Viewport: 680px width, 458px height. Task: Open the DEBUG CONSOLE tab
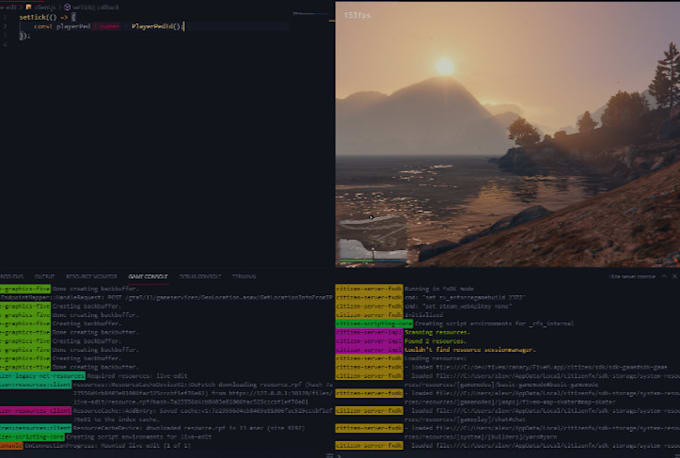[x=200, y=275]
